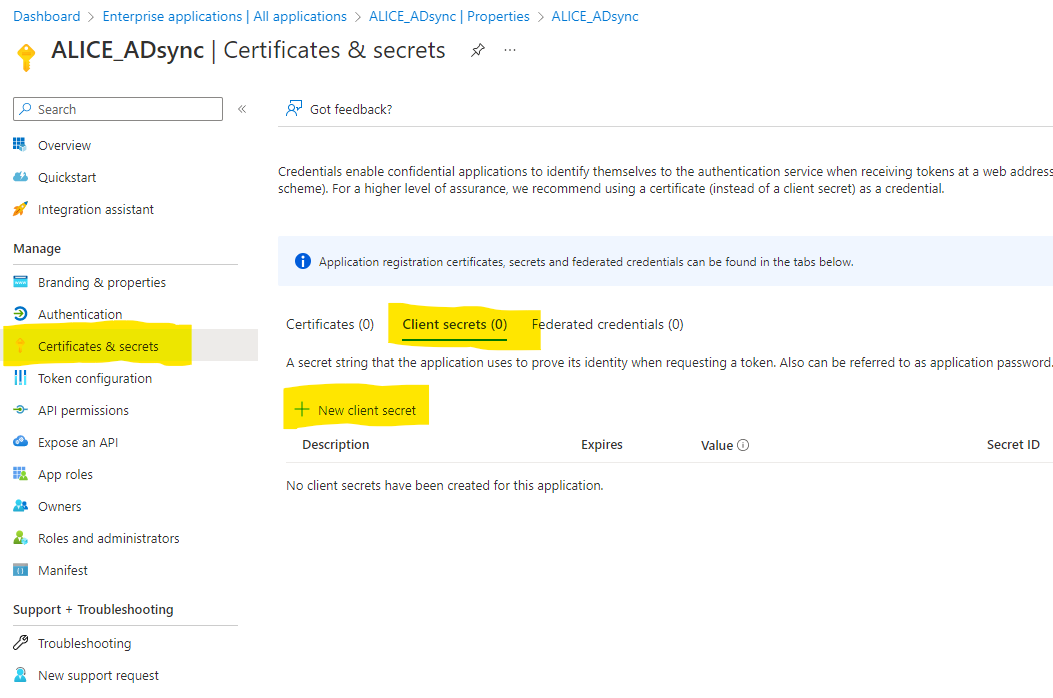Open Branding & properties
The width and height of the screenshot is (1053, 698).
click(101, 282)
